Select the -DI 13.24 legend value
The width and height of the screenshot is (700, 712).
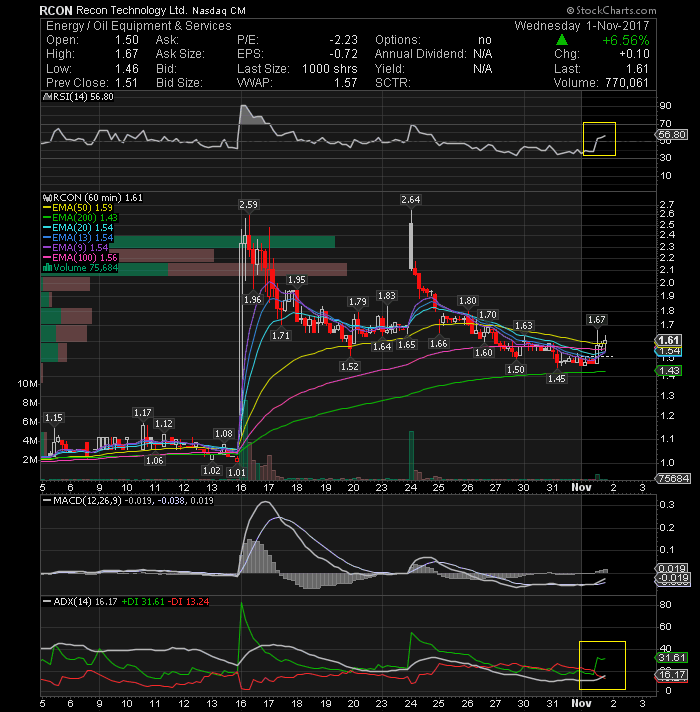pyautogui.click(x=188, y=602)
